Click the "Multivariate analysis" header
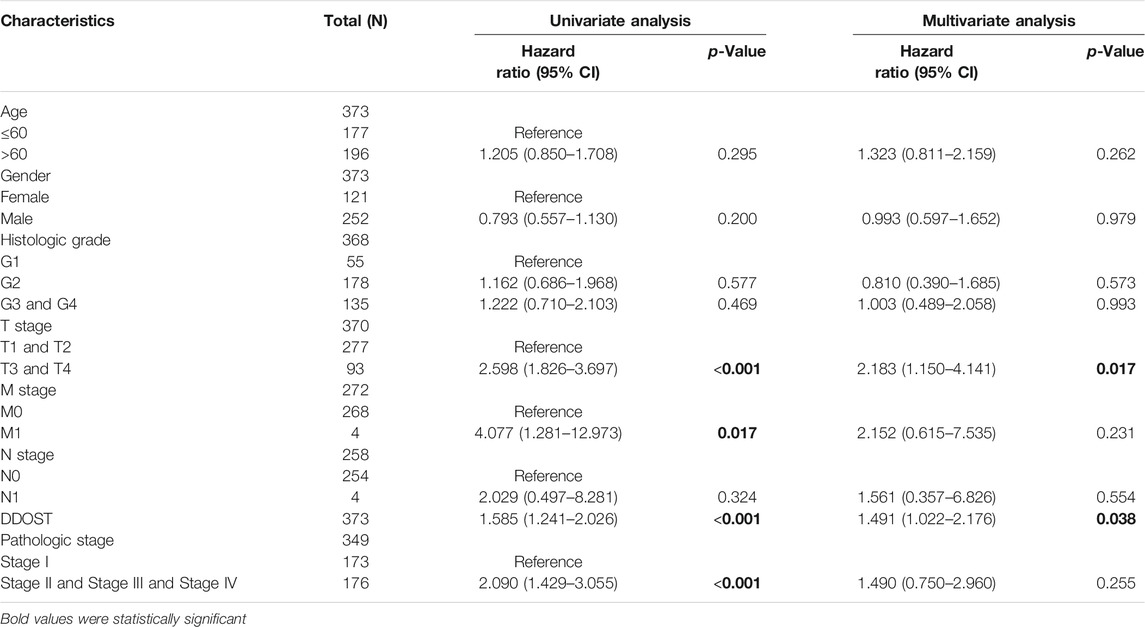Image resolution: width=1145 pixels, height=627 pixels. [x=998, y=21]
